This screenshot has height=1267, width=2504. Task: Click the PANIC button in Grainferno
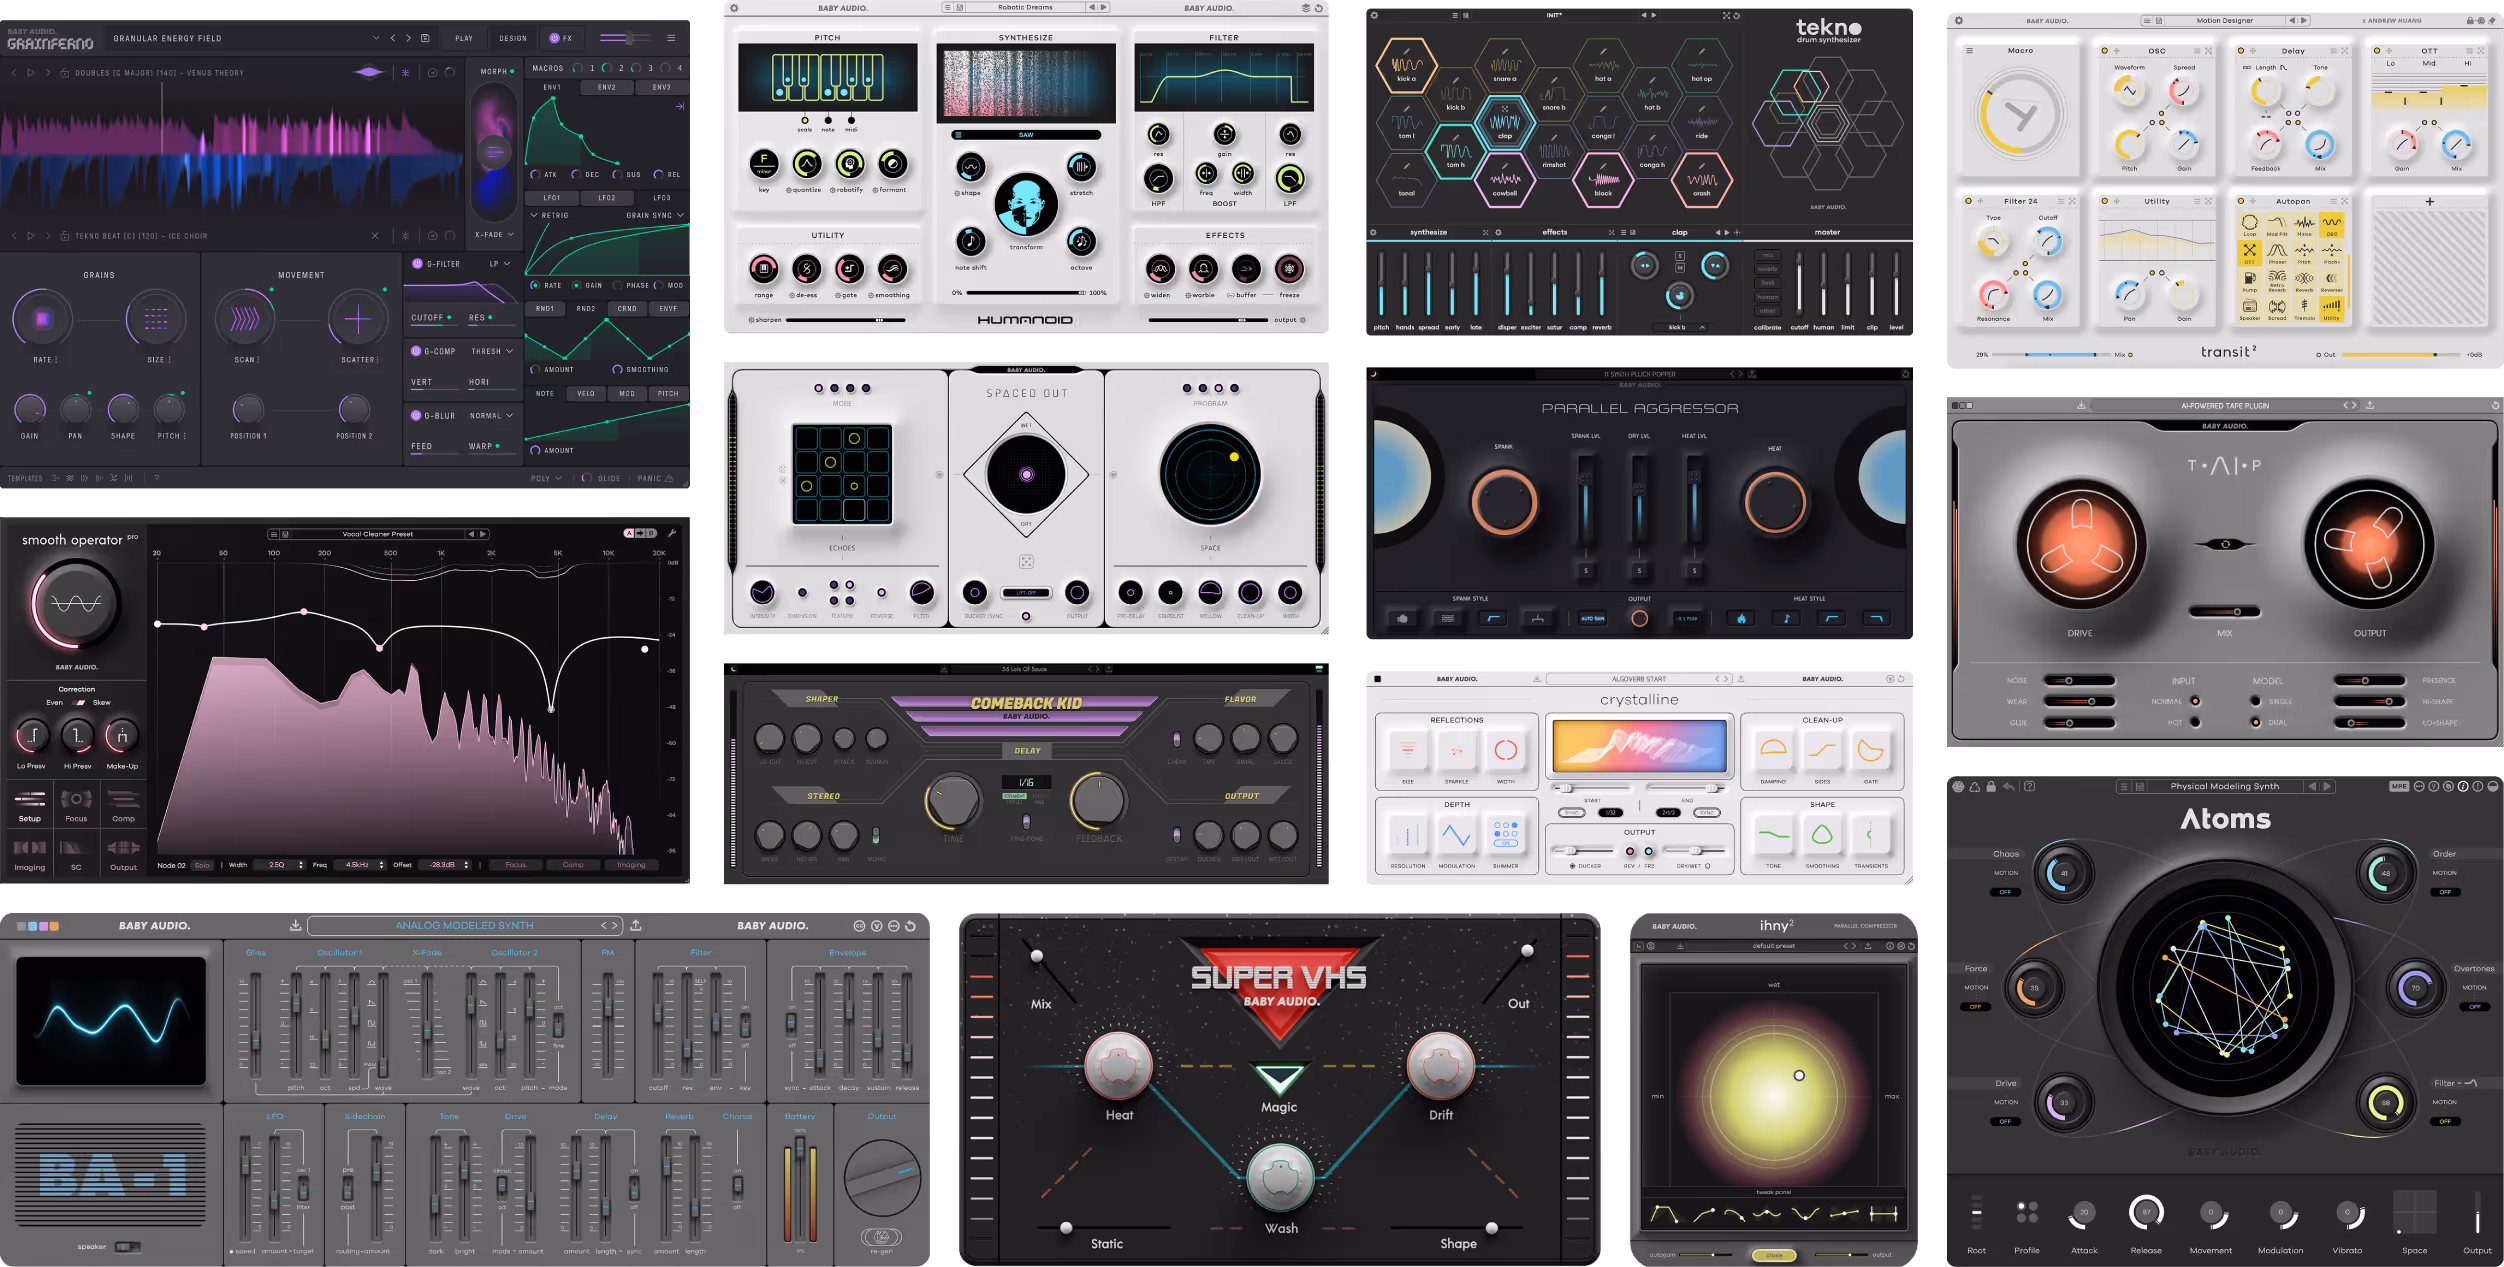(654, 478)
